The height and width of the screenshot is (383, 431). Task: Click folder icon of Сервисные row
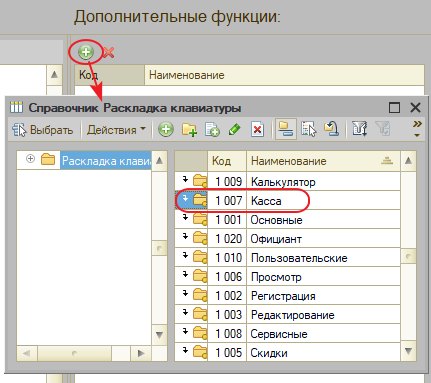click(x=200, y=333)
